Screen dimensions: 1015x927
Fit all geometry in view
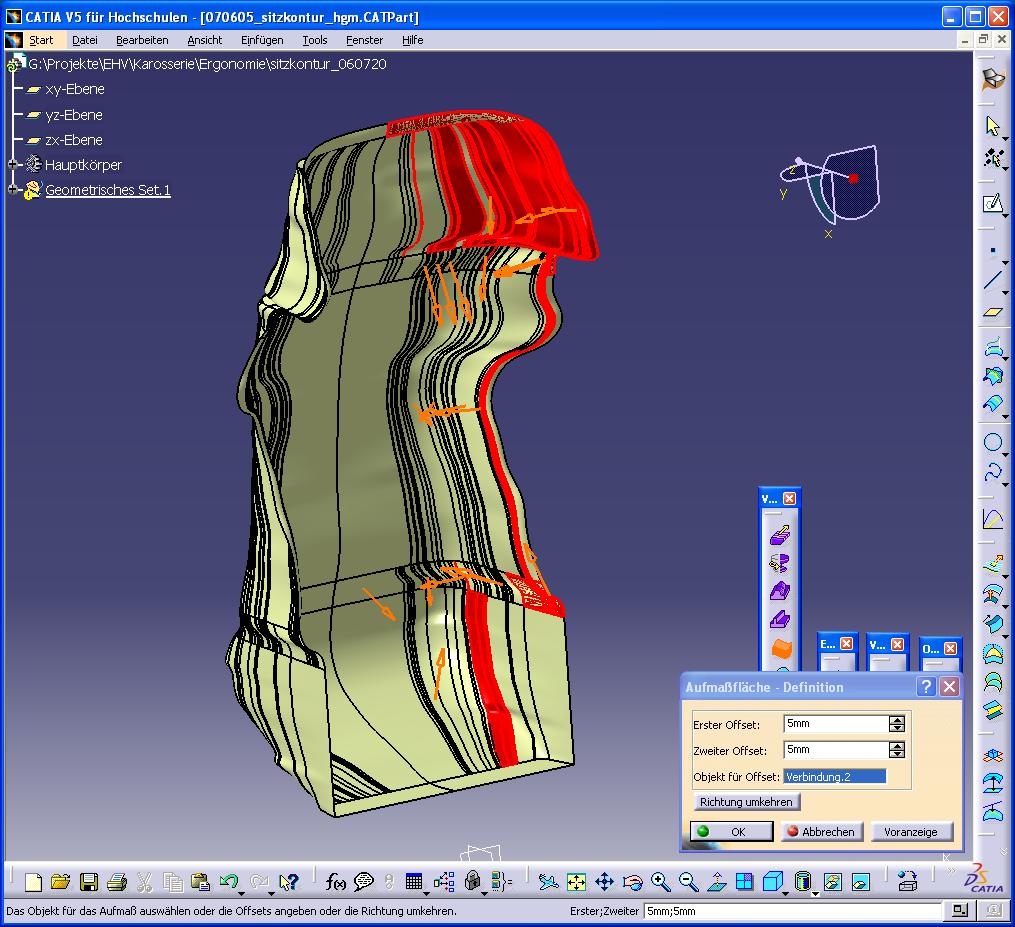[x=576, y=882]
